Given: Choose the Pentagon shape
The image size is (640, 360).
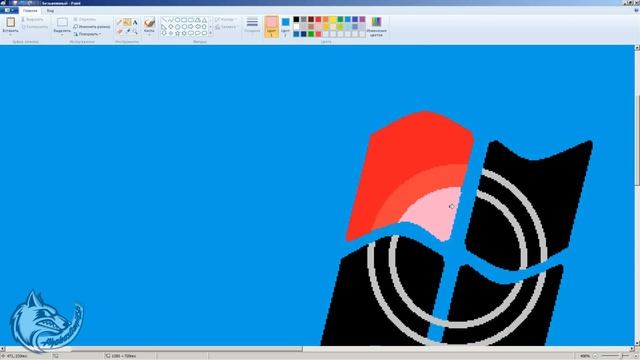Looking at the screenshot, I should coord(178,27).
